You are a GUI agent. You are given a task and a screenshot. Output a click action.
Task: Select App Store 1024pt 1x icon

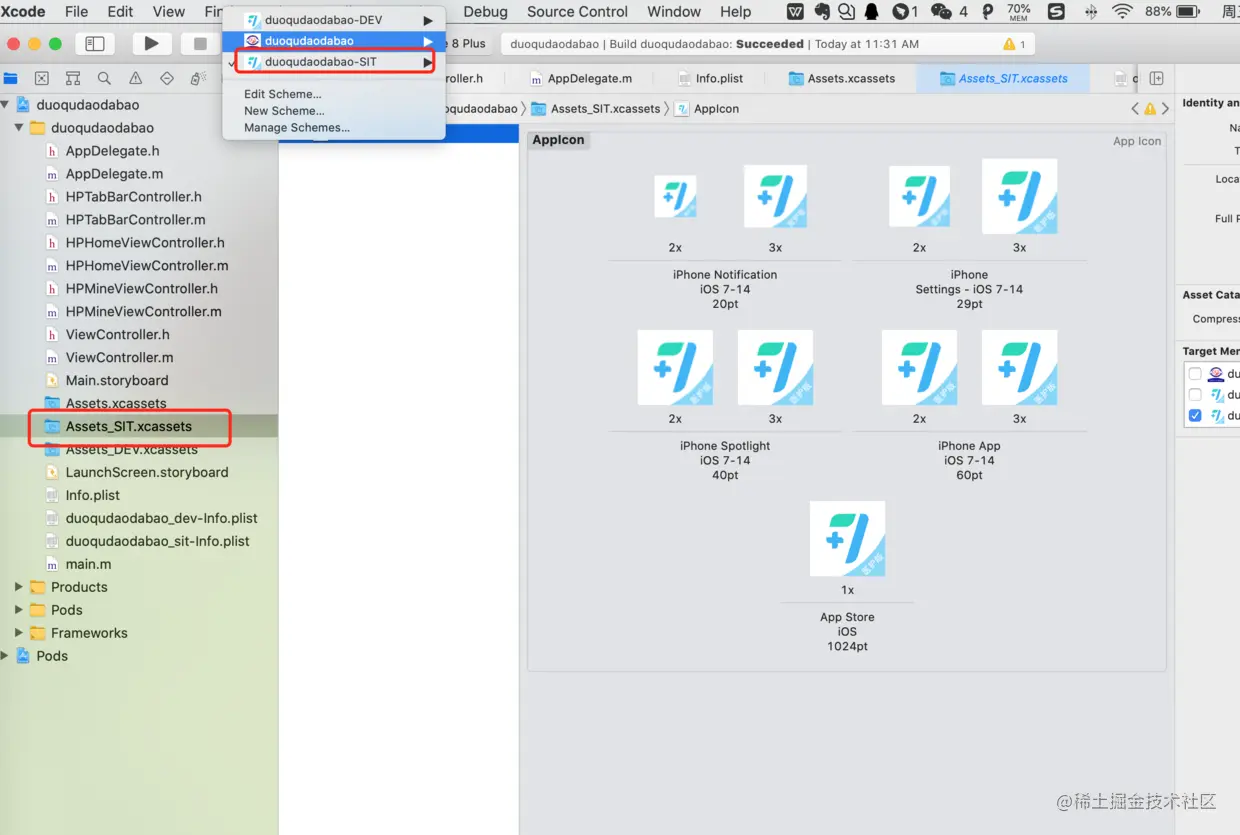[x=847, y=538]
